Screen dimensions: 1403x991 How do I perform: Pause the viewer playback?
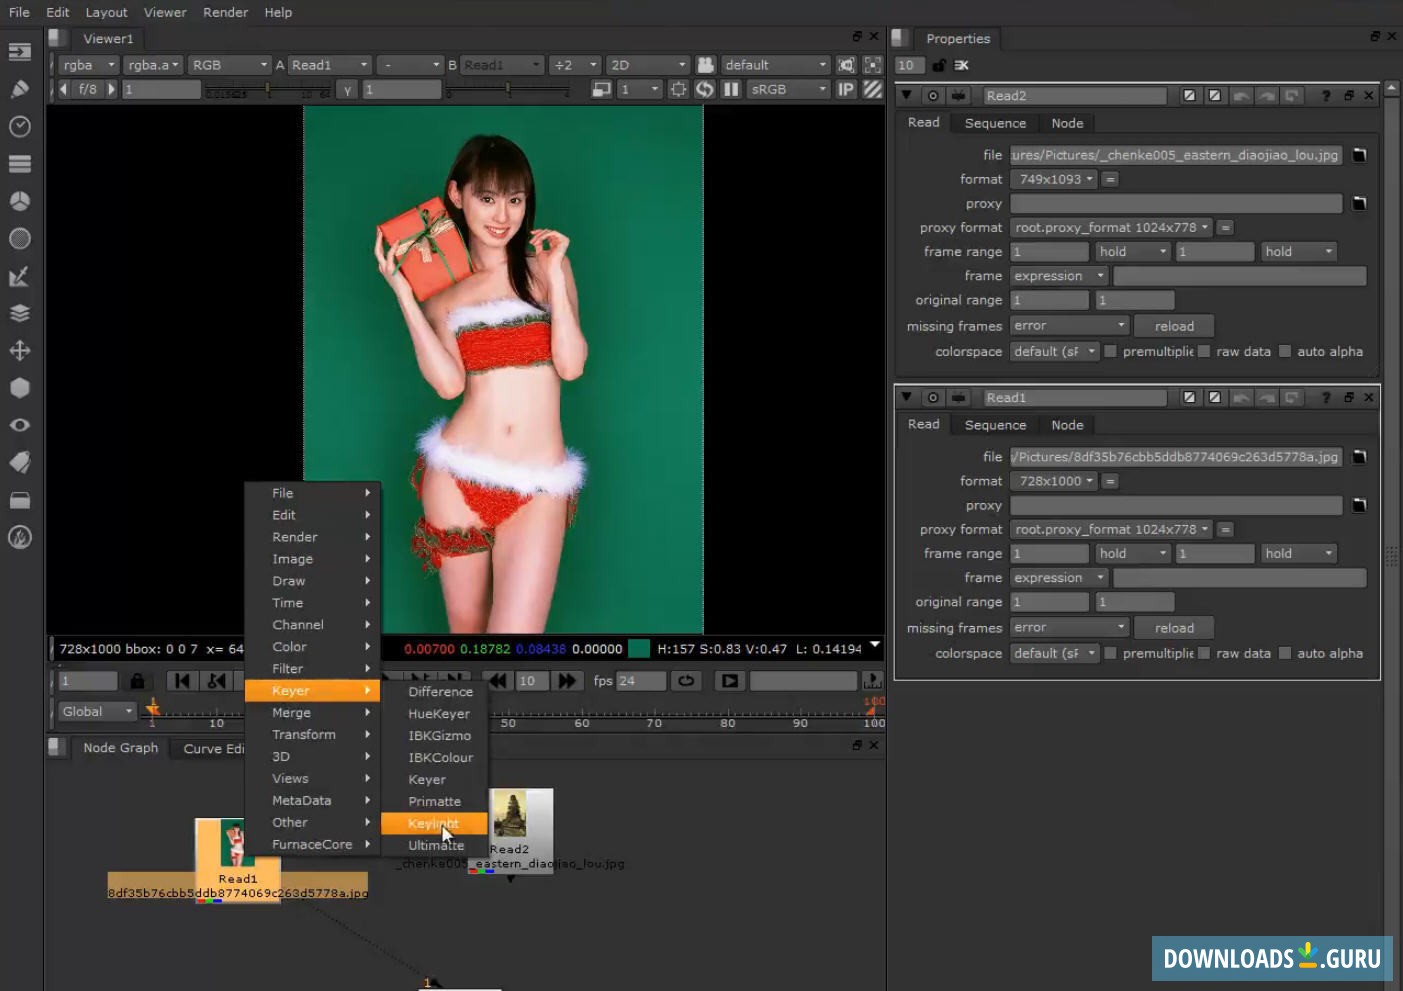coord(731,88)
